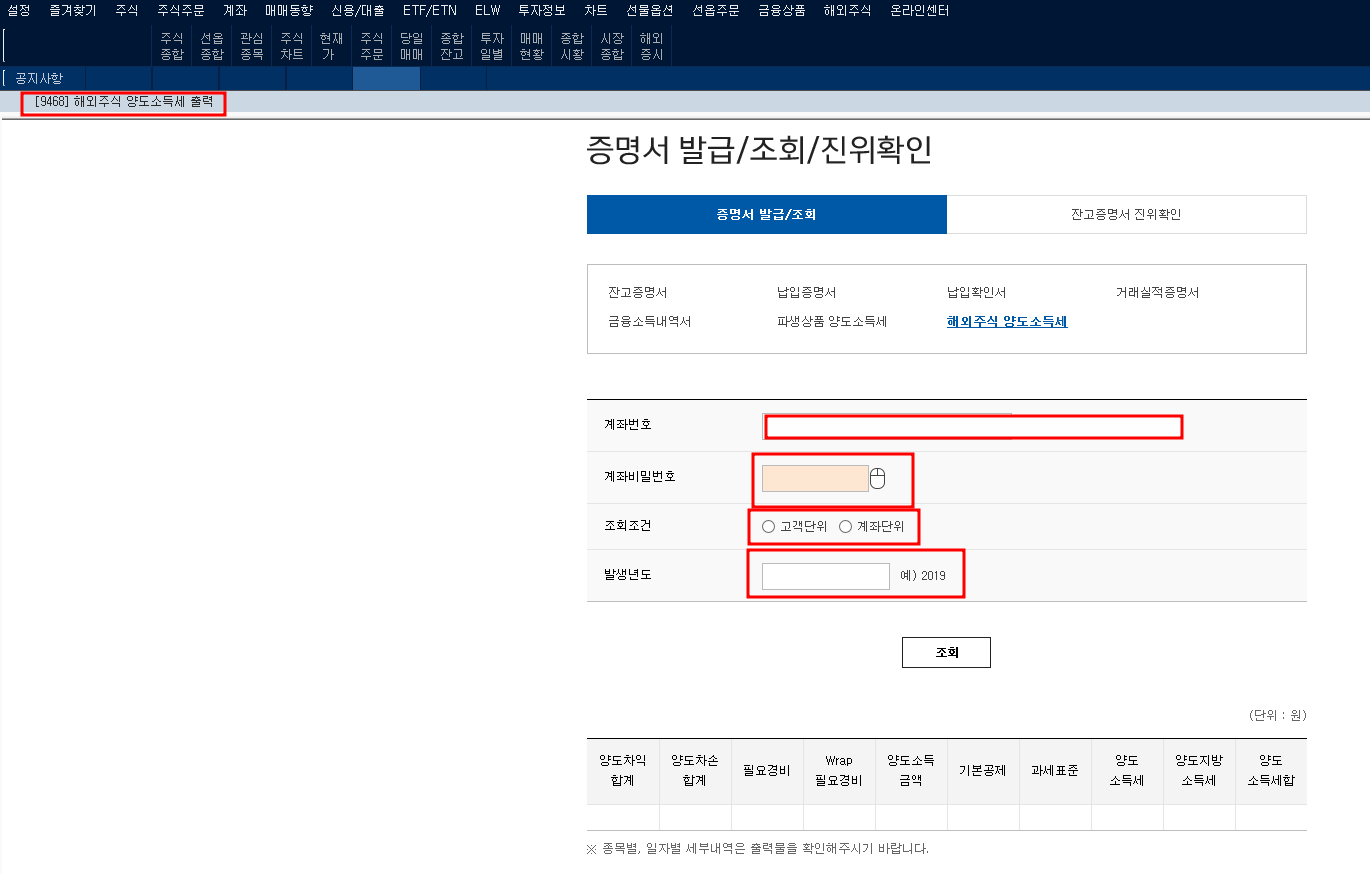Select the 계좌단위 radio button

click(x=846, y=527)
